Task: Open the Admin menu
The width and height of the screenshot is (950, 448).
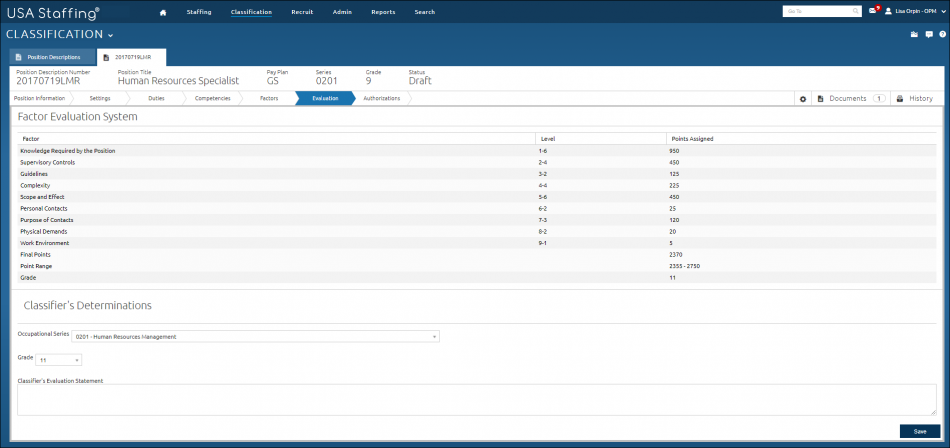Action: [342, 12]
